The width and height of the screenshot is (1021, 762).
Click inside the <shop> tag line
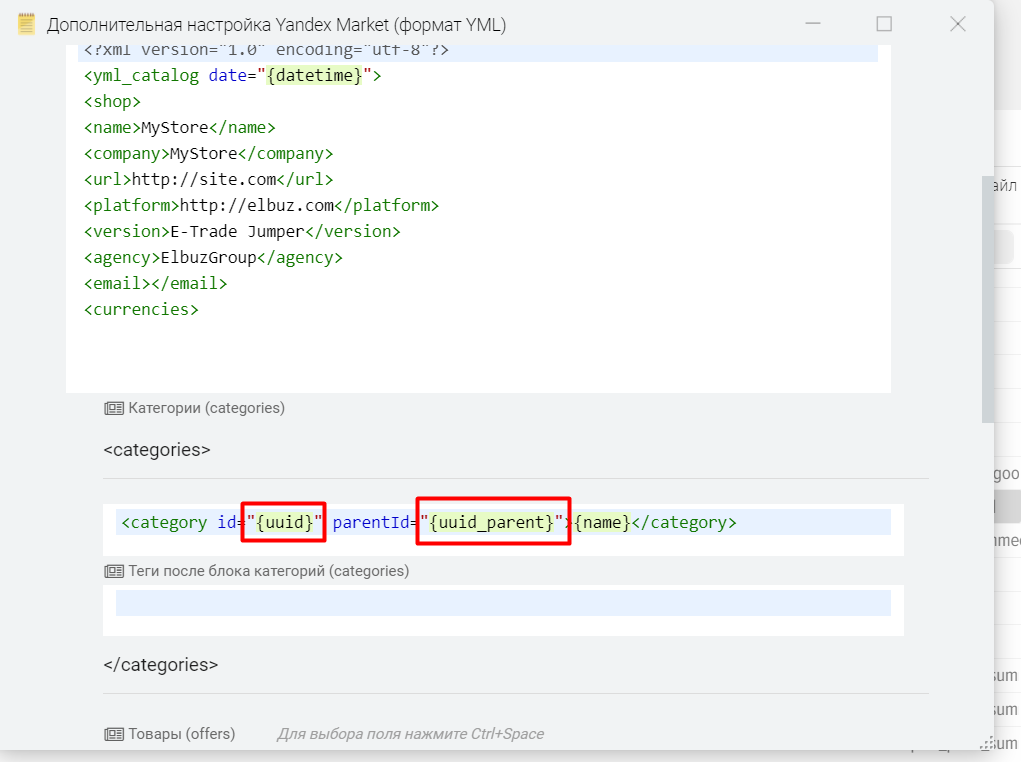112,102
